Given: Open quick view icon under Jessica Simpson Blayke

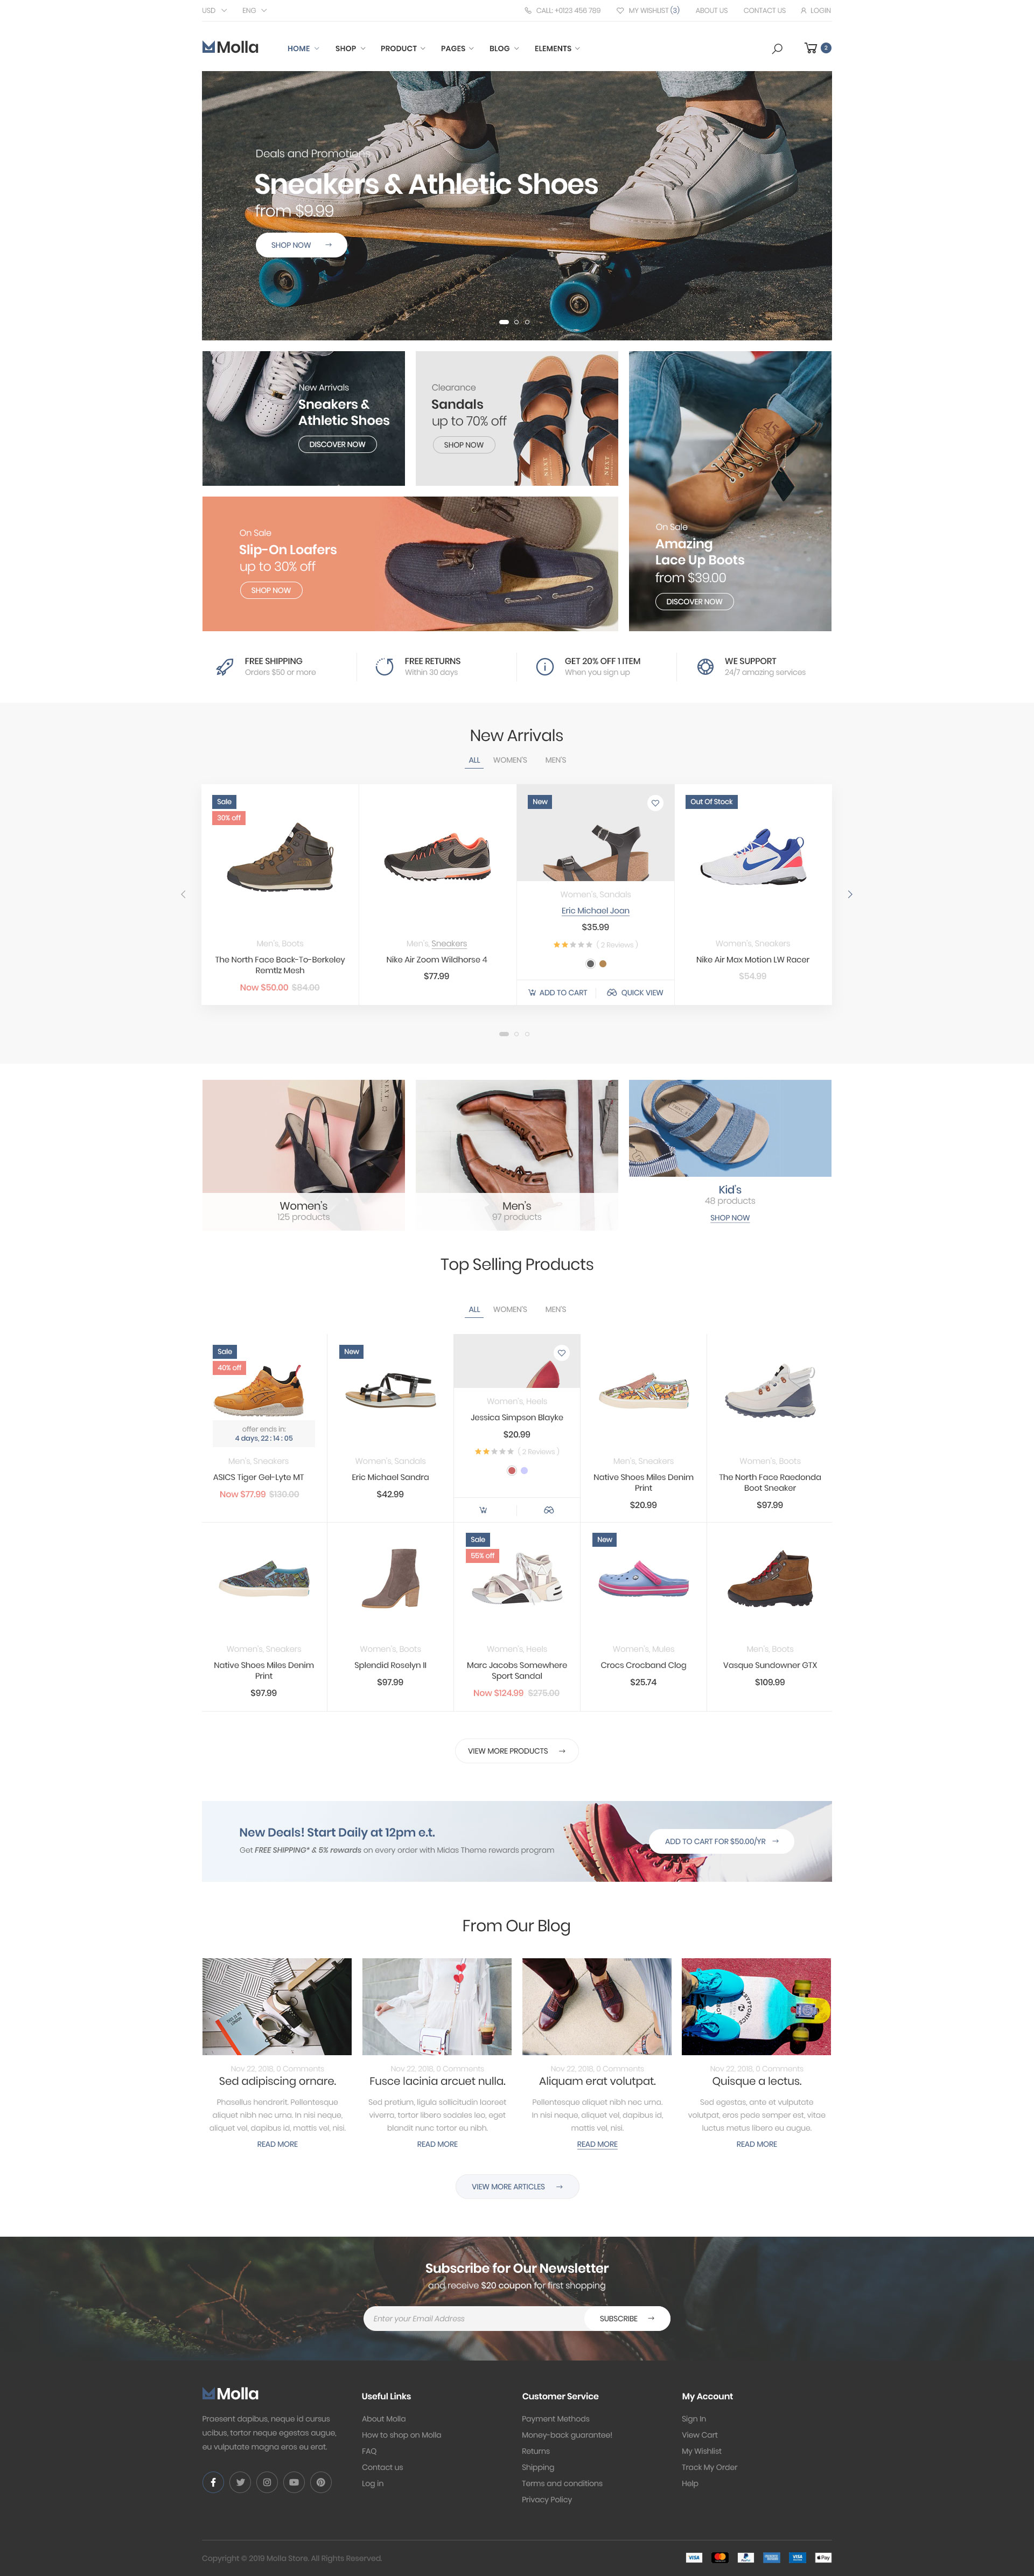Looking at the screenshot, I should click(x=549, y=1510).
